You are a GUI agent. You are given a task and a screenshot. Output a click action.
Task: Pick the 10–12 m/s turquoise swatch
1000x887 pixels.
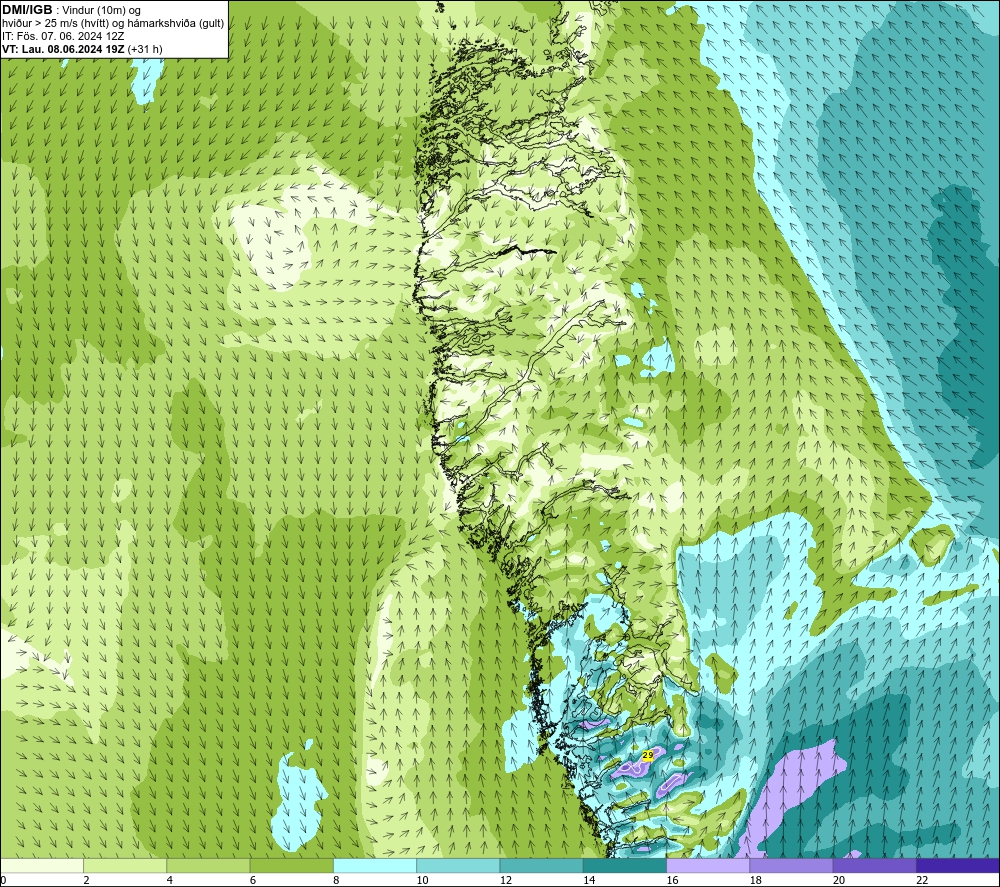click(x=458, y=865)
